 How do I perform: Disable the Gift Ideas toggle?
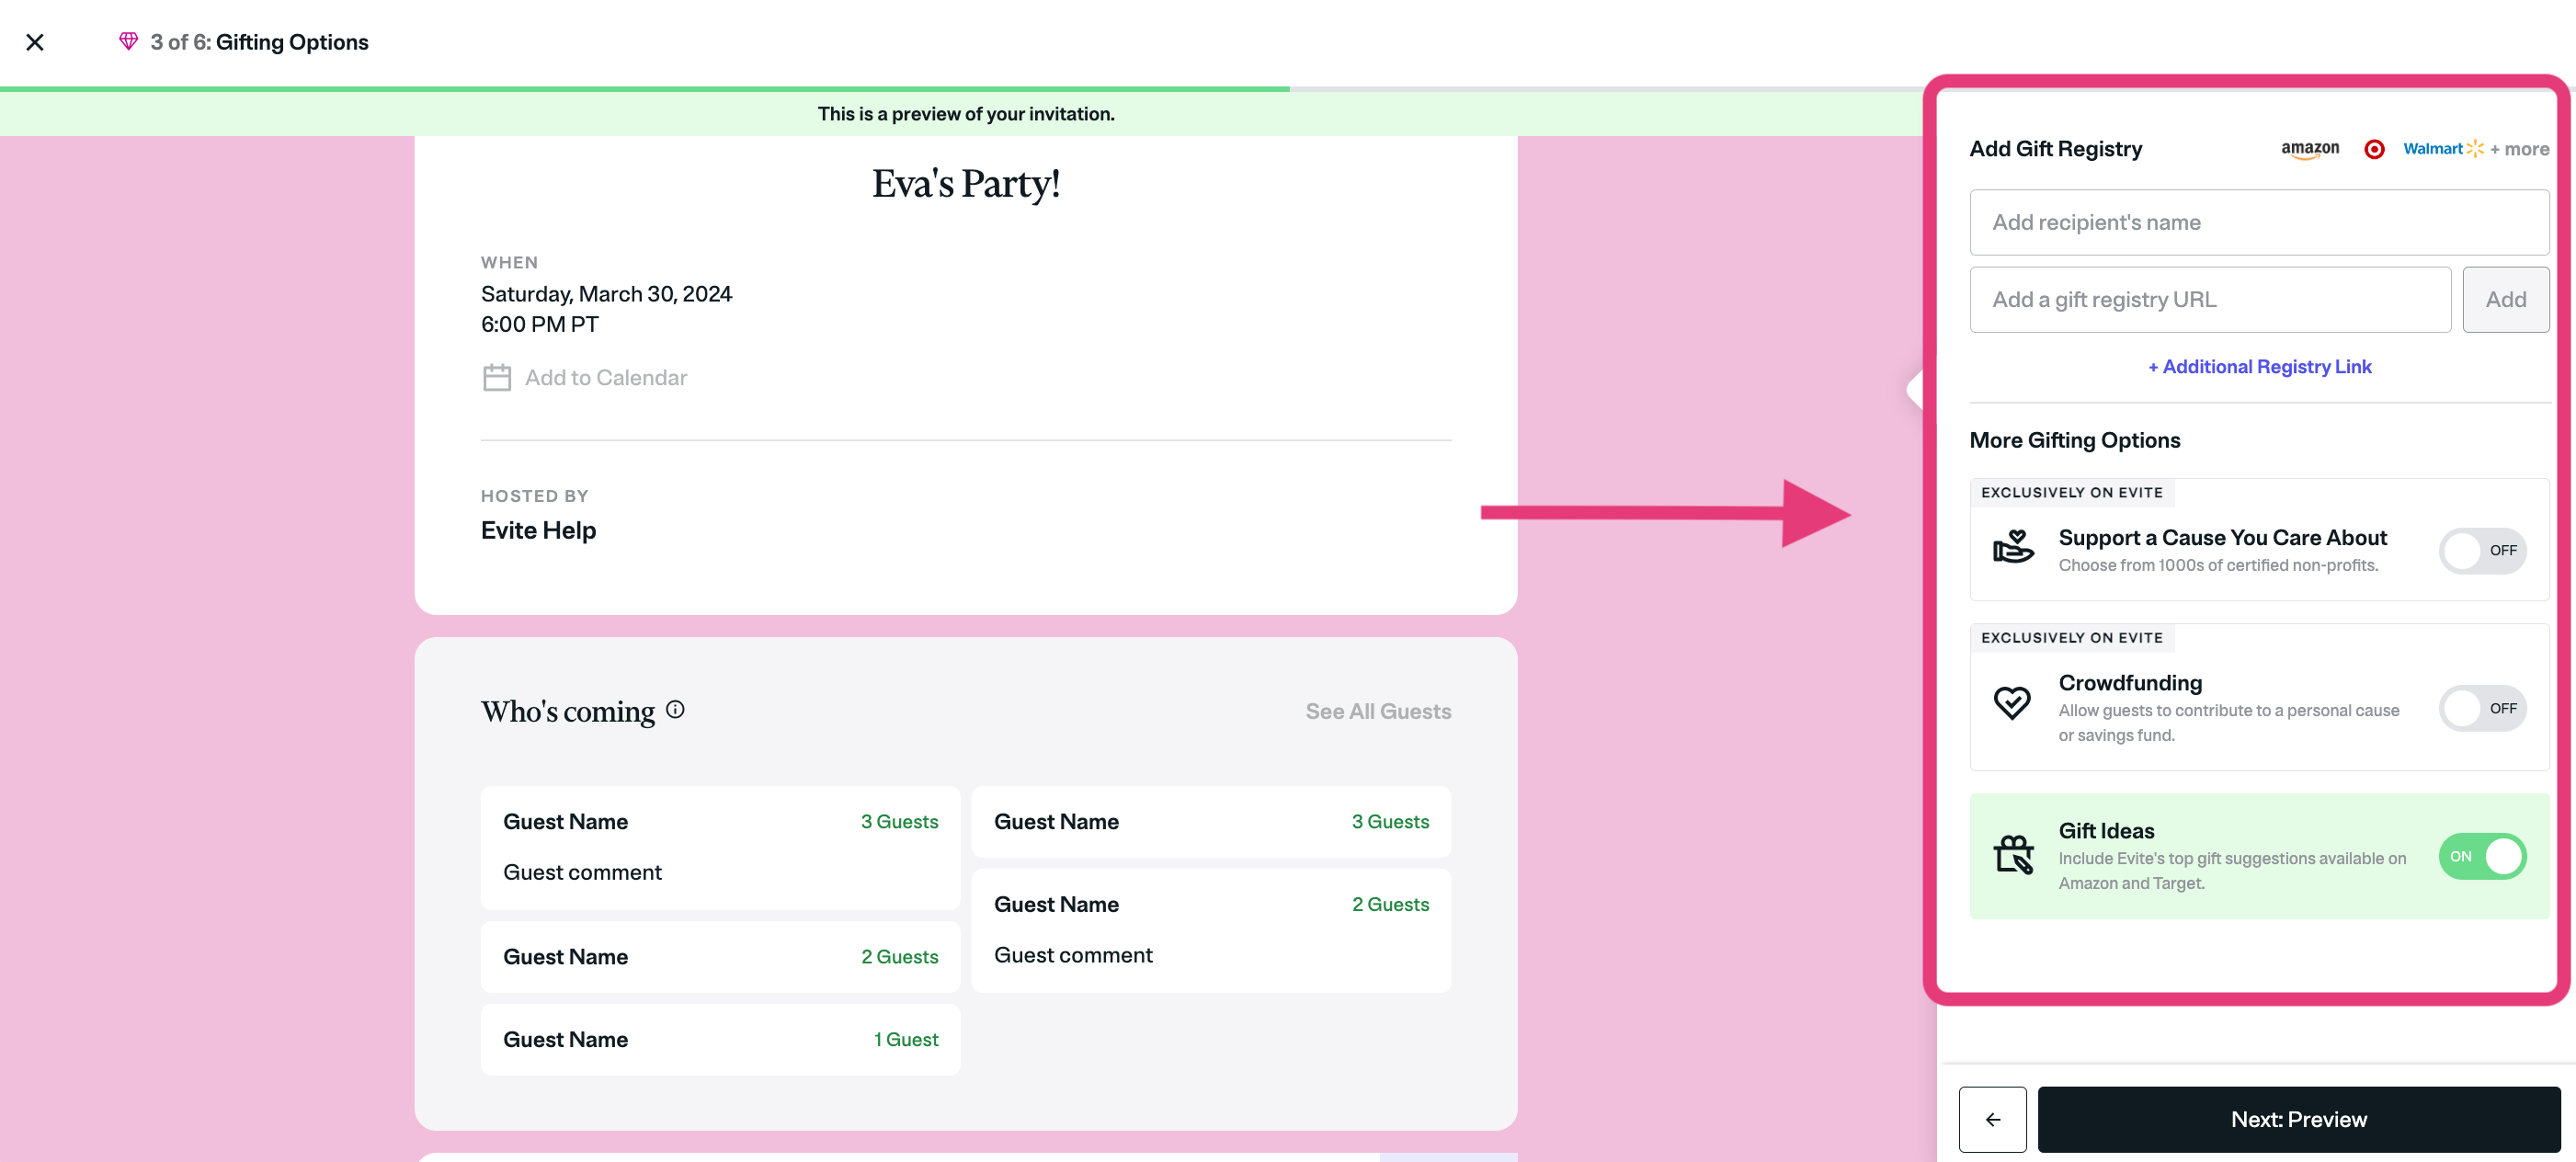(x=2482, y=857)
